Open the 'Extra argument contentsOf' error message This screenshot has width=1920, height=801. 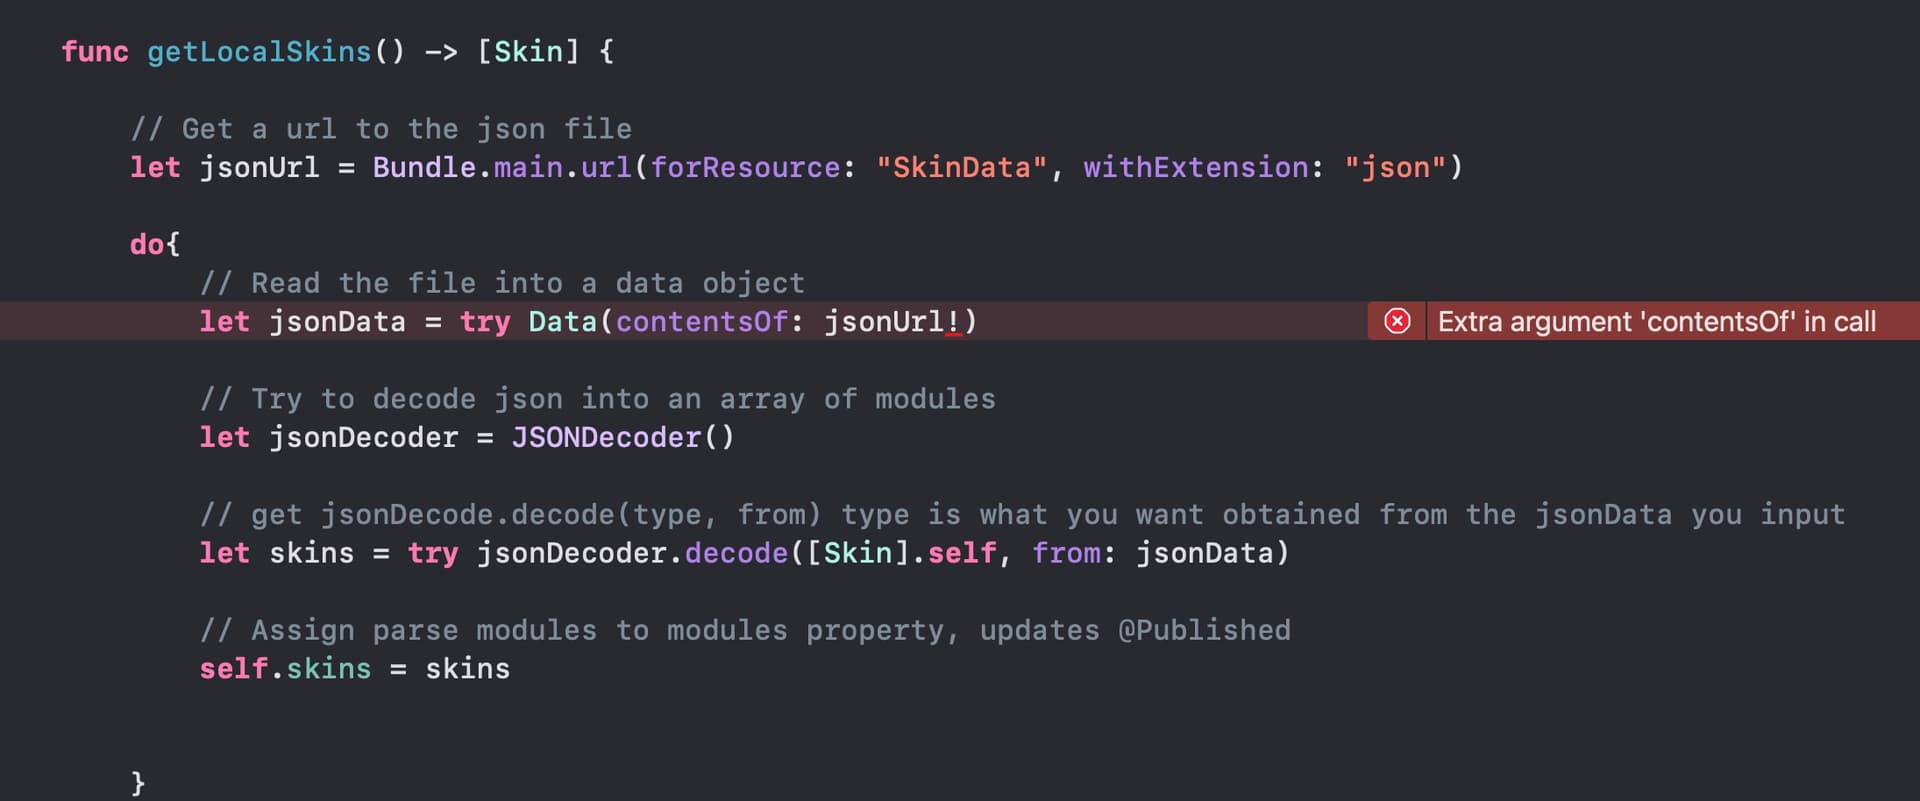(1657, 321)
